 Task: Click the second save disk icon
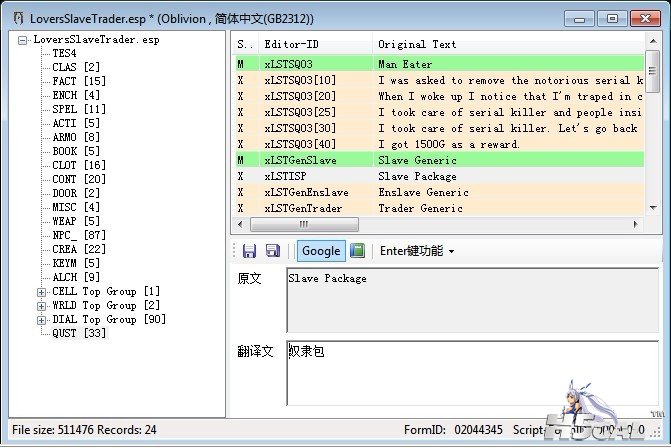click(272, 251)
